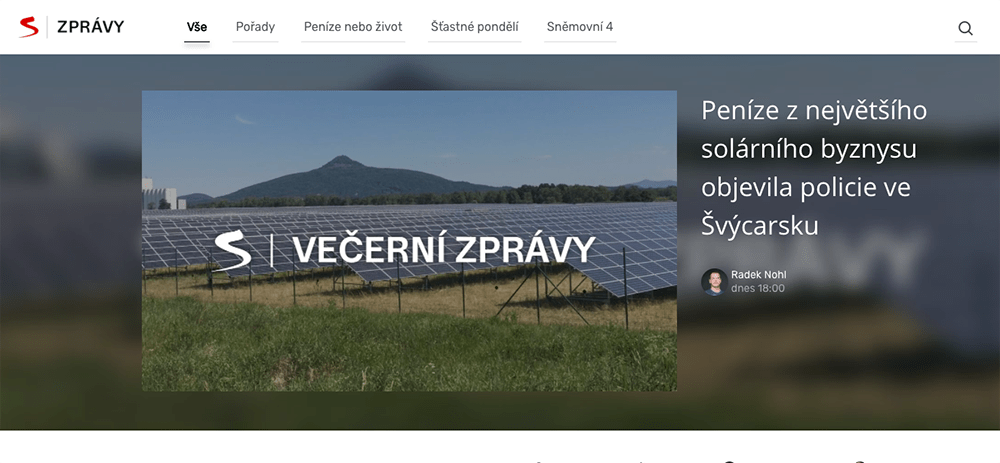Open the headline about solar business money
1000x463 pixels.
tap(814, 168)
